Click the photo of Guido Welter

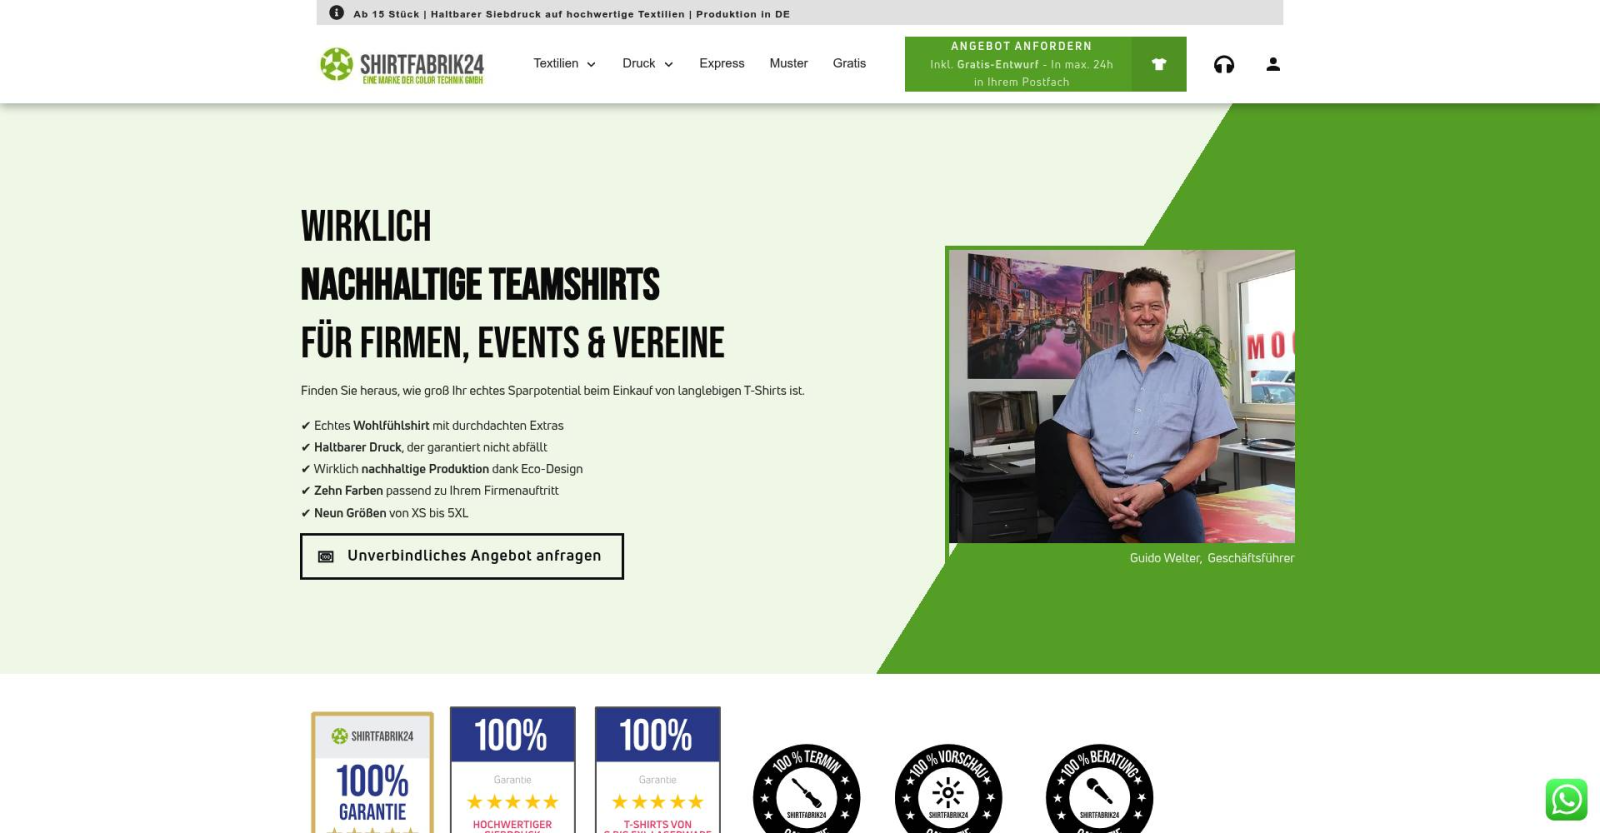click(x=1121, y=396)
